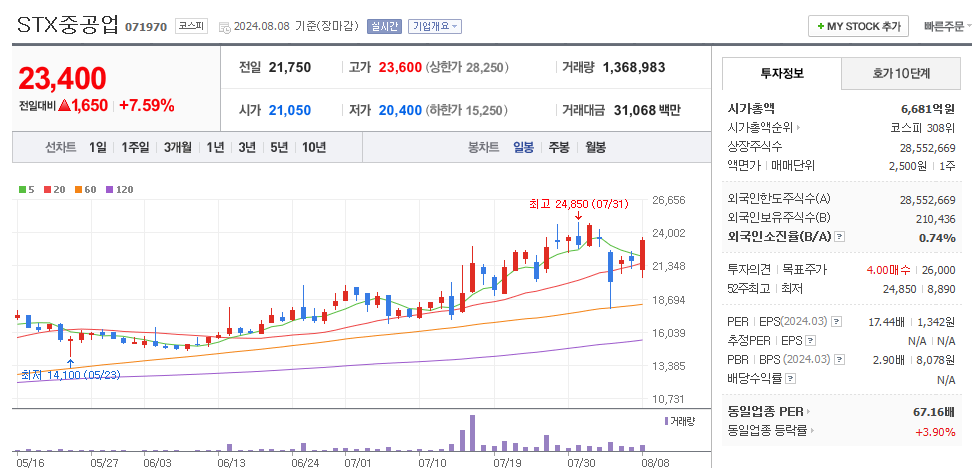Viewport: 976px width, 468px height.
Task: Click the plus icon in MY STOCK 추가
Action: click(821, 27)
